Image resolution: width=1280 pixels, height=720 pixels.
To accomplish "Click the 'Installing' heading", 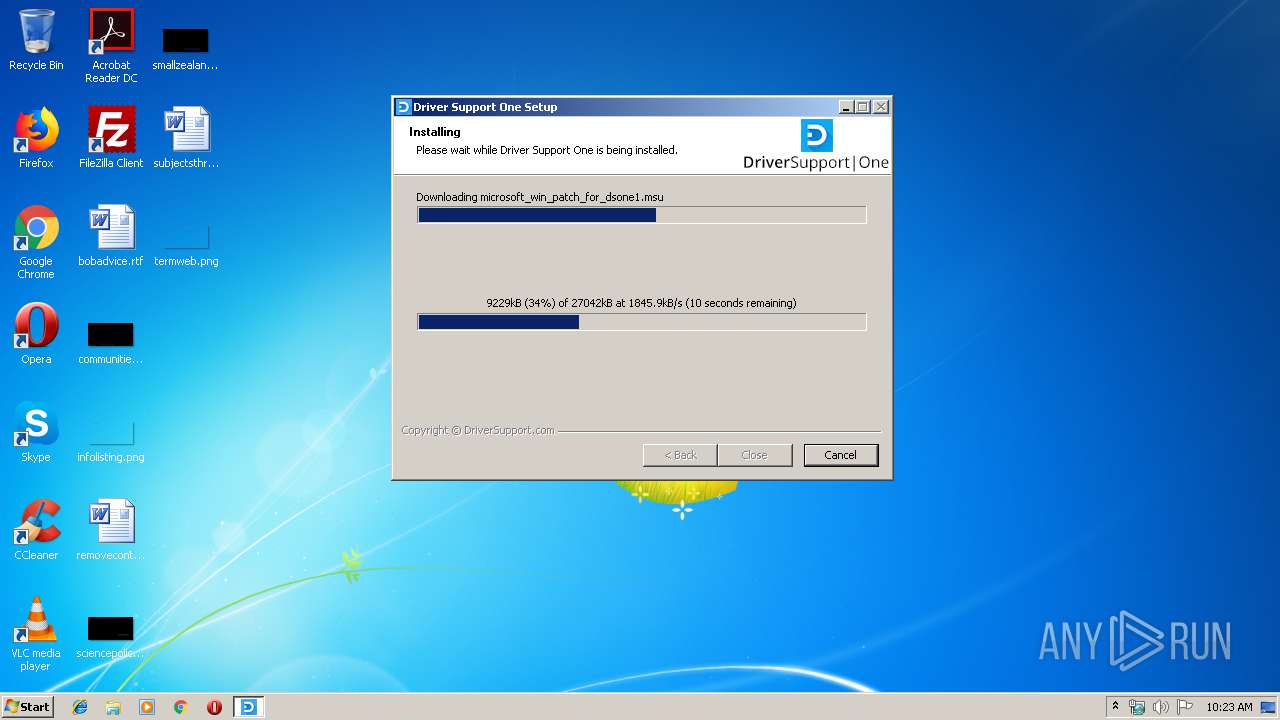I will (435, 132).
